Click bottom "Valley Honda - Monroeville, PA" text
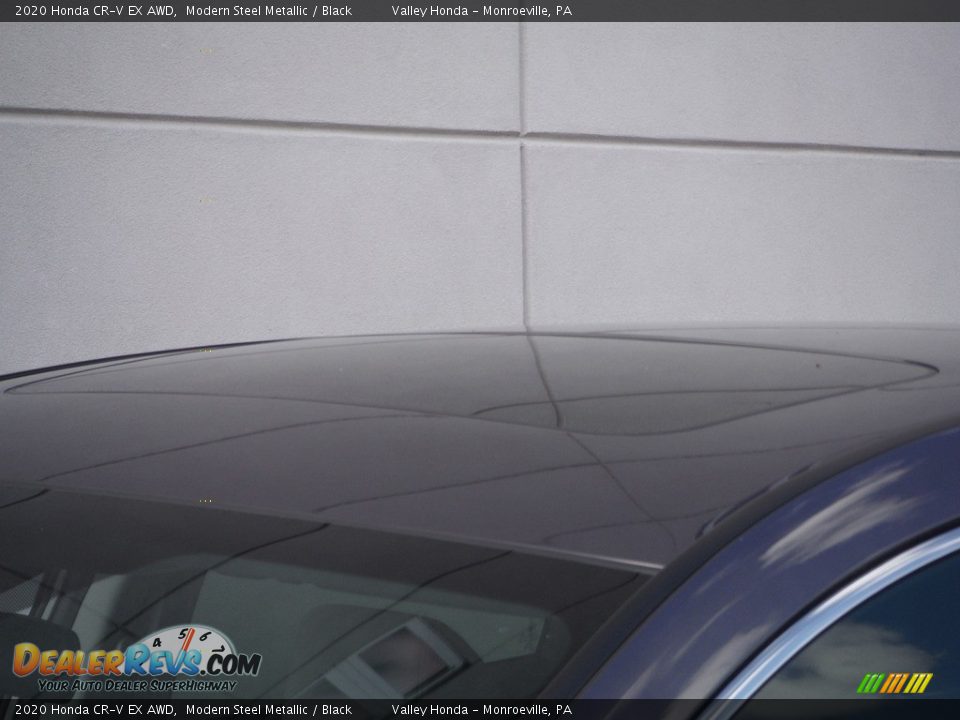Screen dimensions: 960x720 pyautogui.click(x=481, y=710)
